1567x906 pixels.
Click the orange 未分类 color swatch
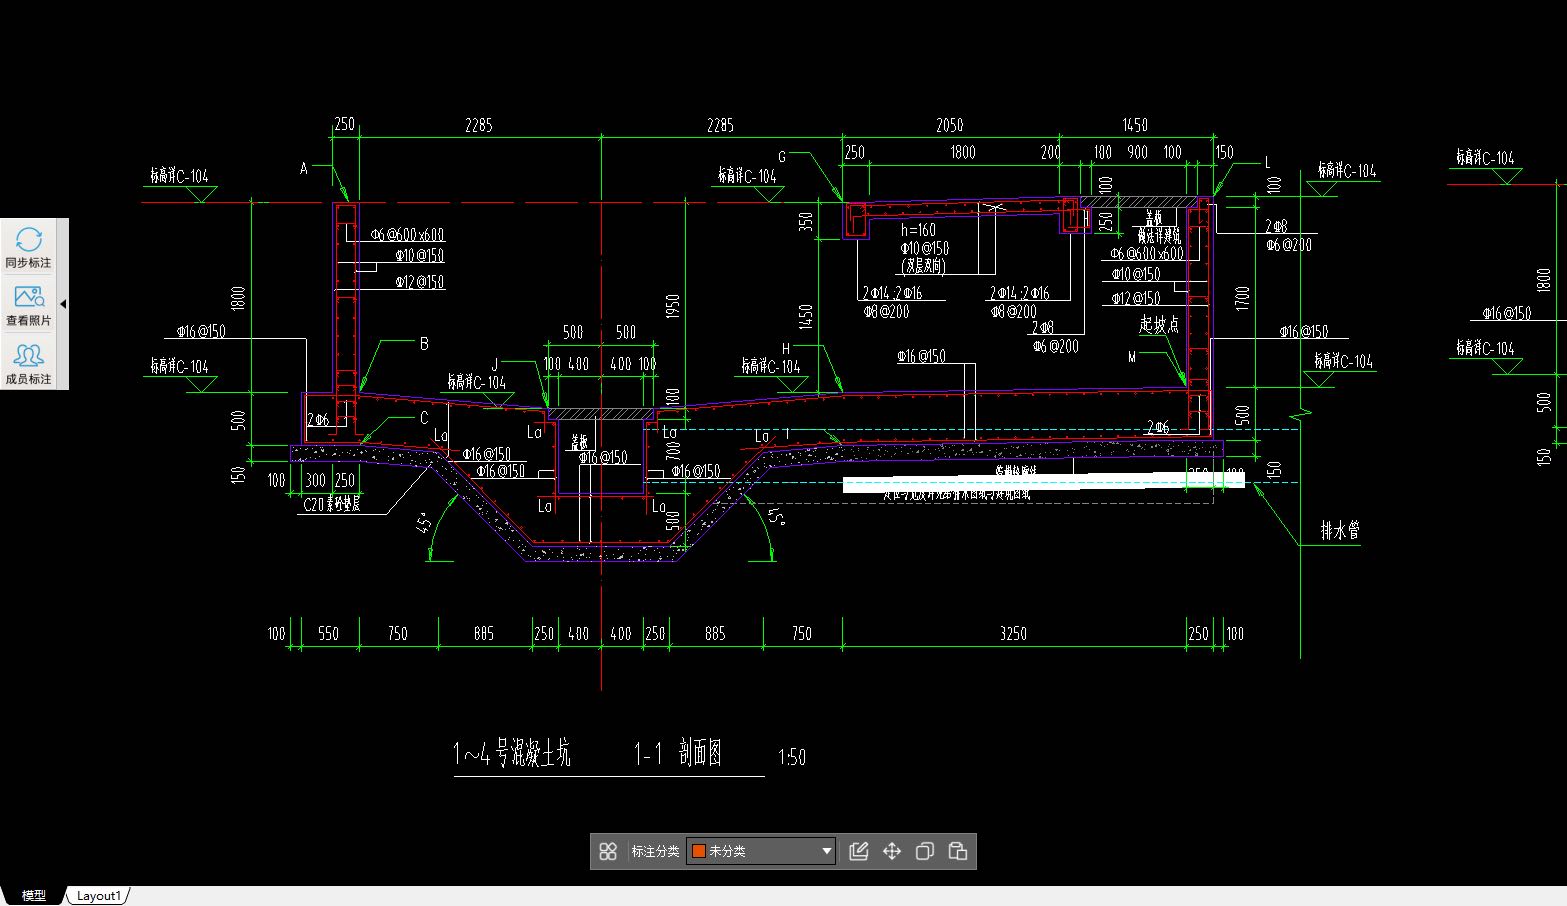click(699, 851)
